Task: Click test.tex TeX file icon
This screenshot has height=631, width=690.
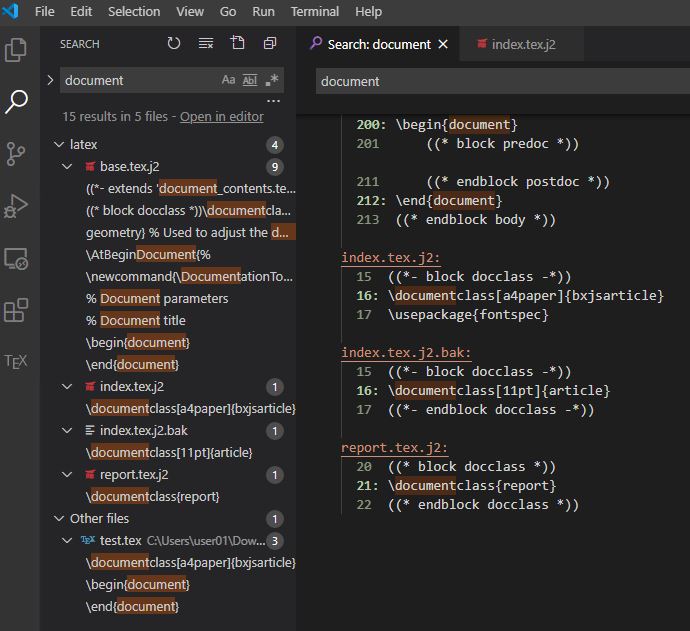Action: point(88,540)
